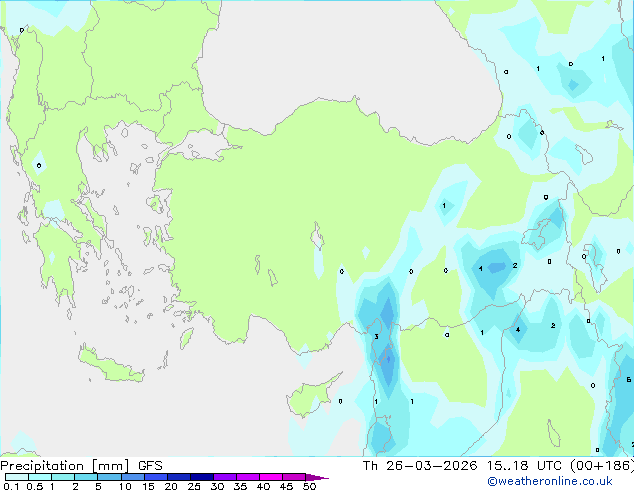Image resolution: width=634 pixels, height=490 pixels.
Task: Click the 0.5–1 mm legend color swatch
Action: click(40, 477)
